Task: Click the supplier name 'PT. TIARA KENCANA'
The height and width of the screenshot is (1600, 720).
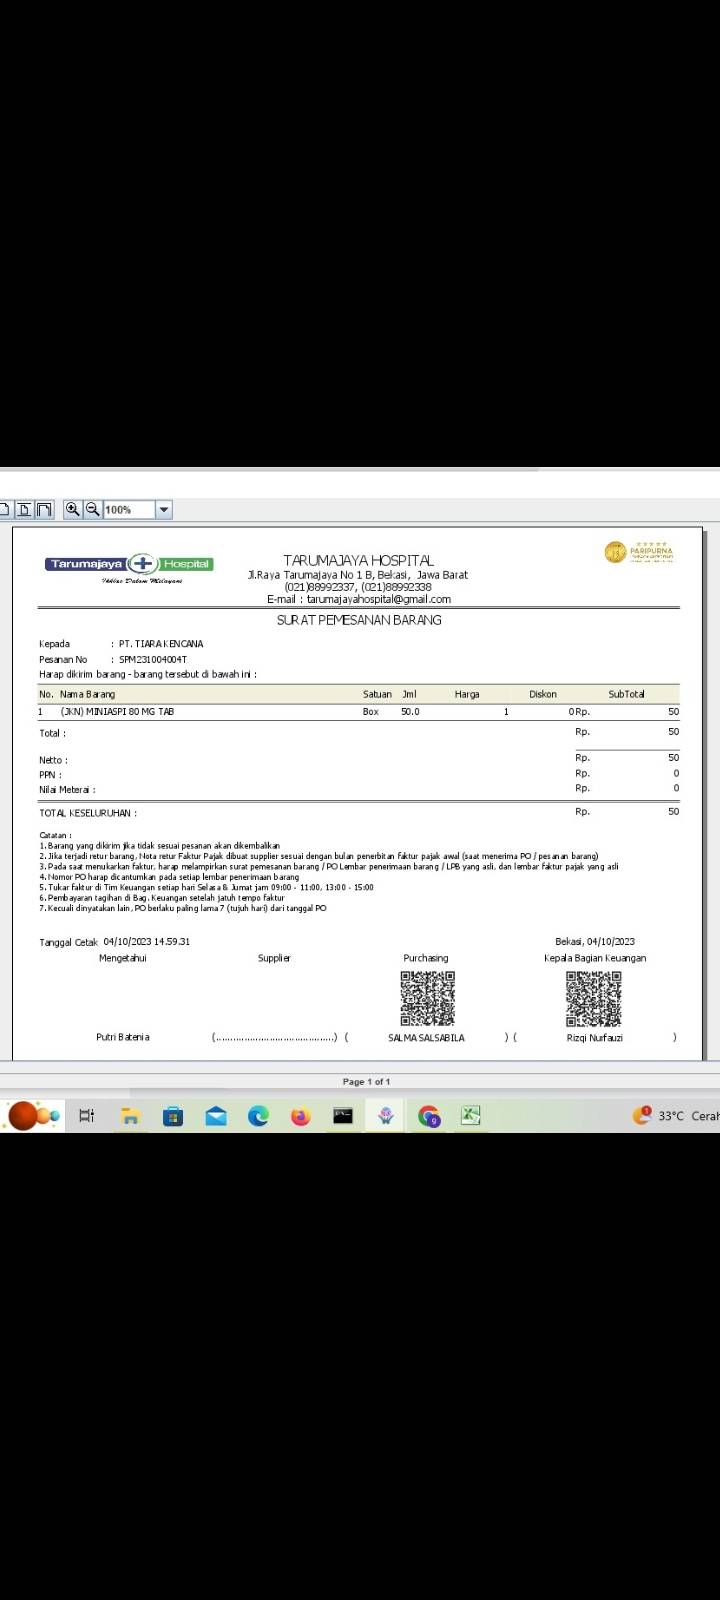Action: click(x=161, y=644)
